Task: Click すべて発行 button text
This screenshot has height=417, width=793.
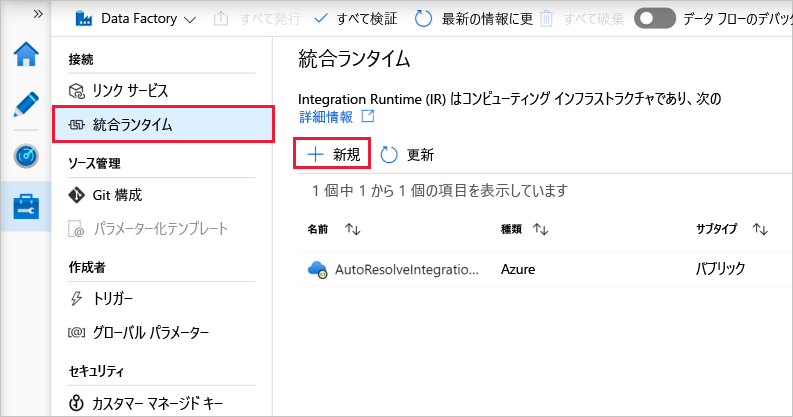Action: (x=270, y=19)
